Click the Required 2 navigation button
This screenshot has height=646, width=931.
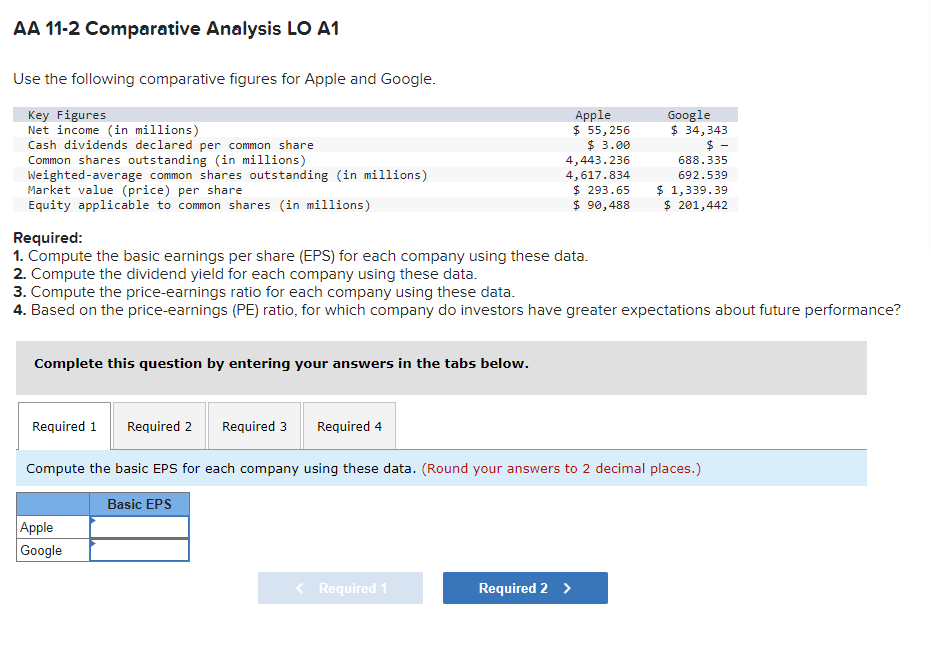(524, 588)
